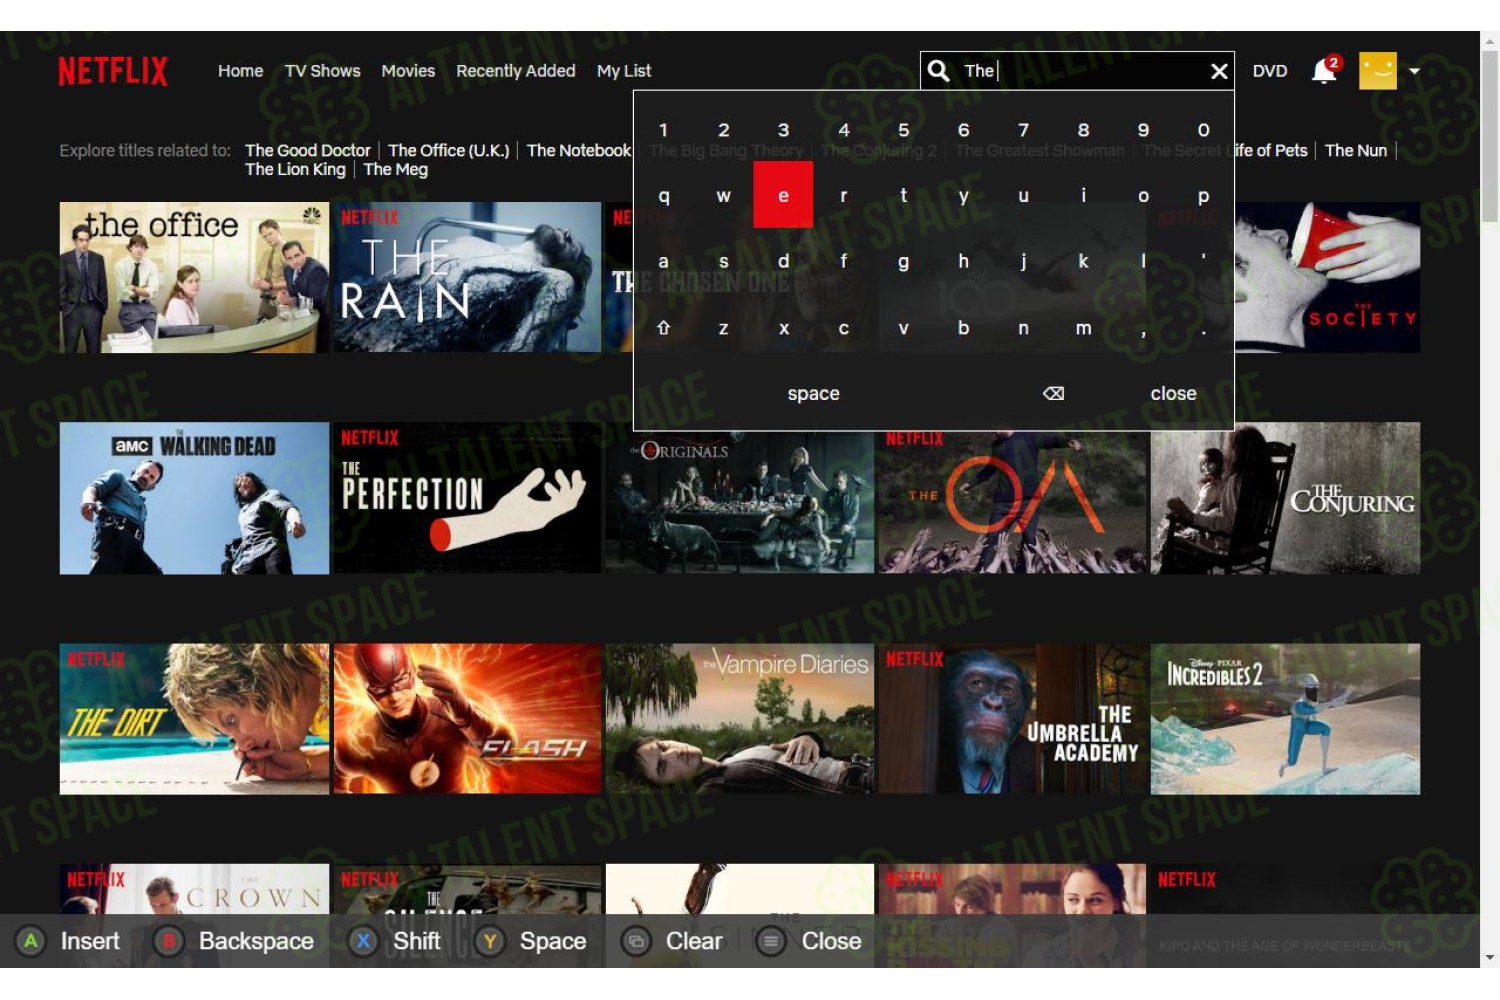This screenshot has width=1500, height=1000.
Task: Tap the m key on the keyboard
Action: pyautogui.click(x=1083, y=328)
